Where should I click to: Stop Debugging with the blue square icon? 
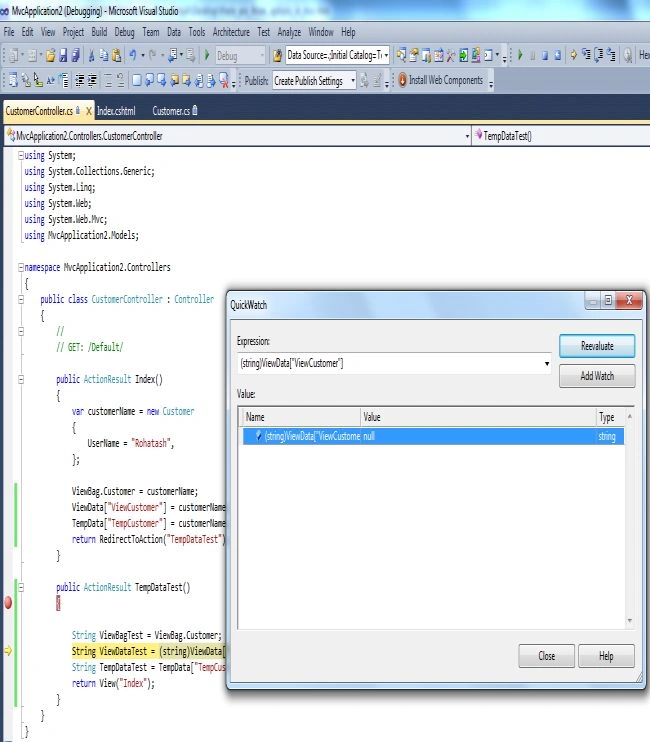(x=545, y=55)
